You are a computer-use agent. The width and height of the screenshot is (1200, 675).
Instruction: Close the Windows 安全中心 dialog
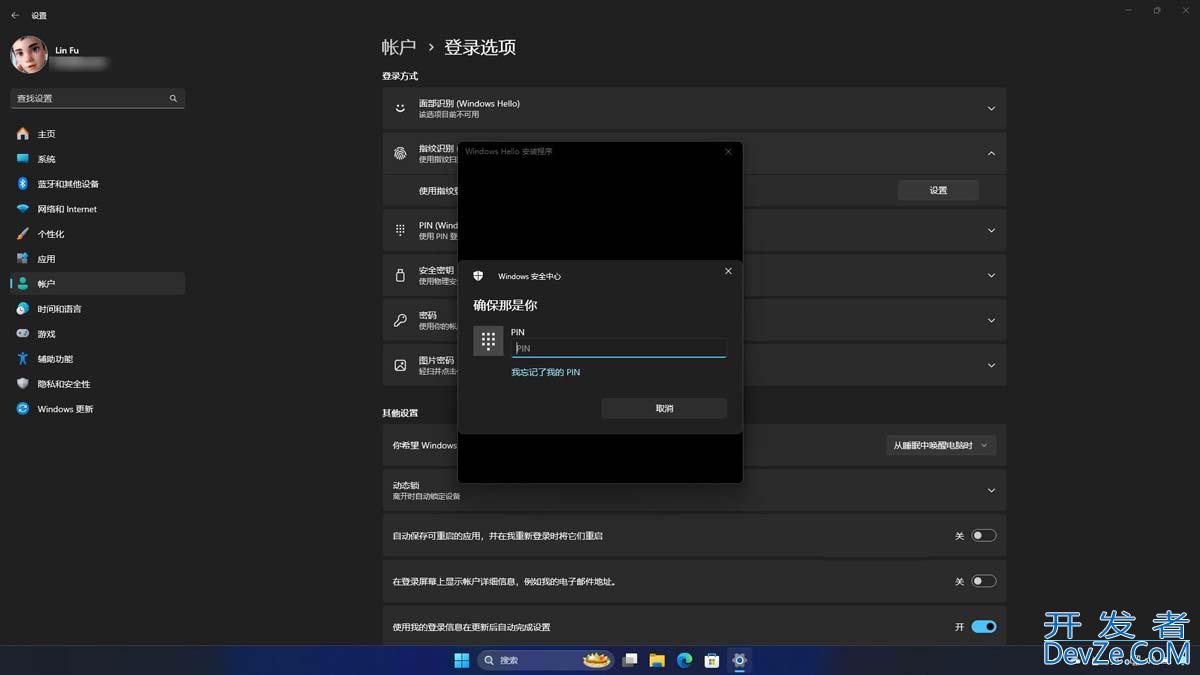coord(728,271)
